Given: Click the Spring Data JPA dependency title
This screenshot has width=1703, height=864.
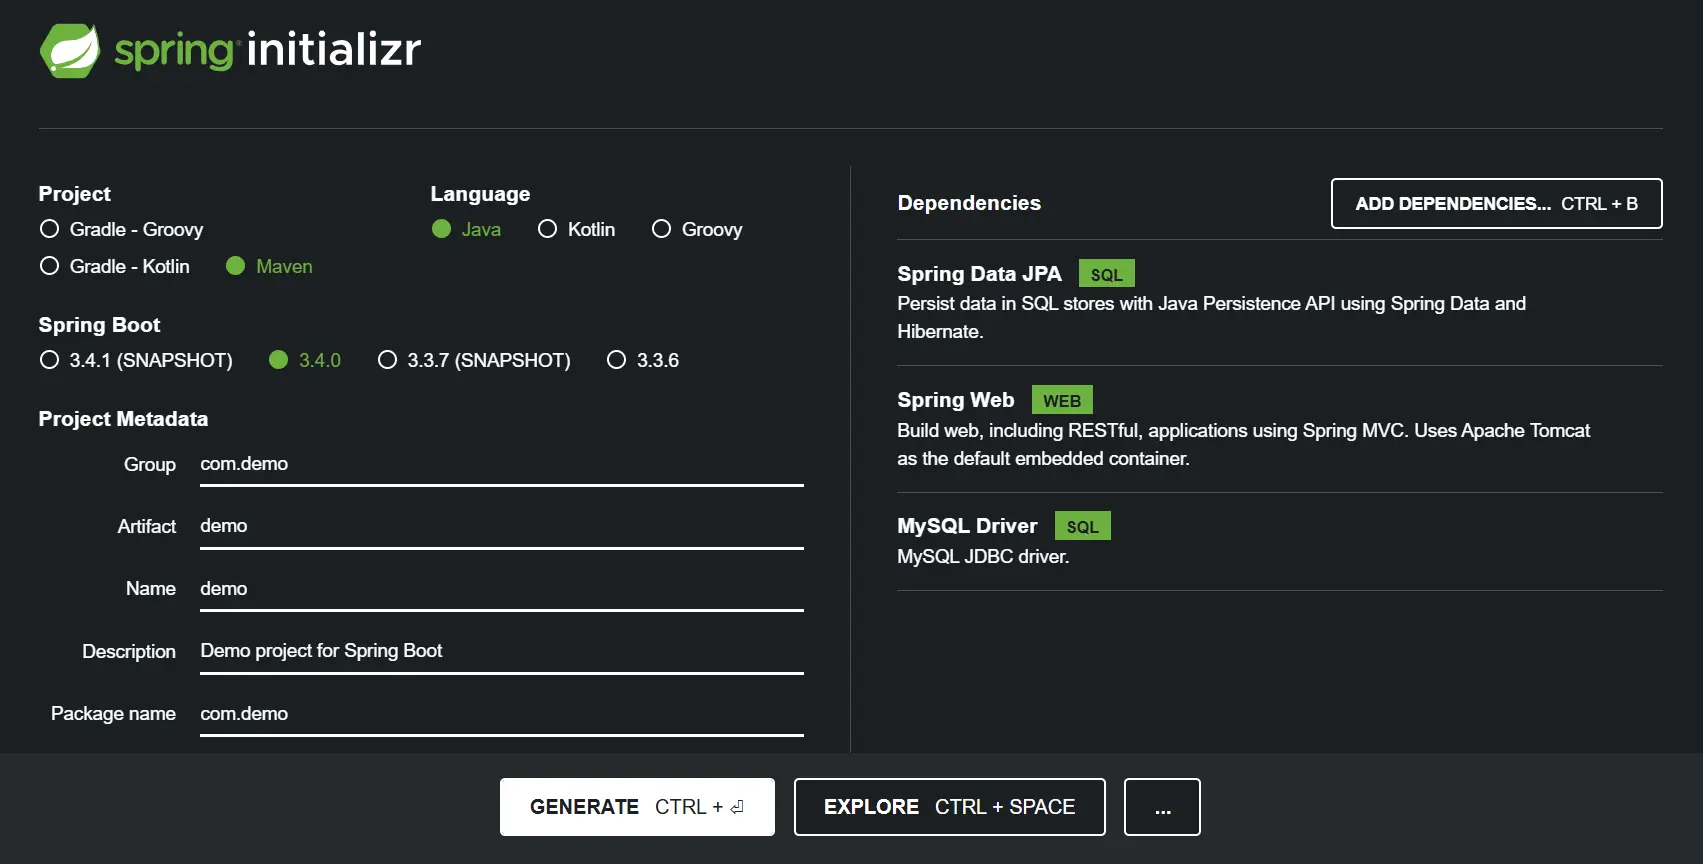Looking at the screenshot, I should [x=979, y=274].
